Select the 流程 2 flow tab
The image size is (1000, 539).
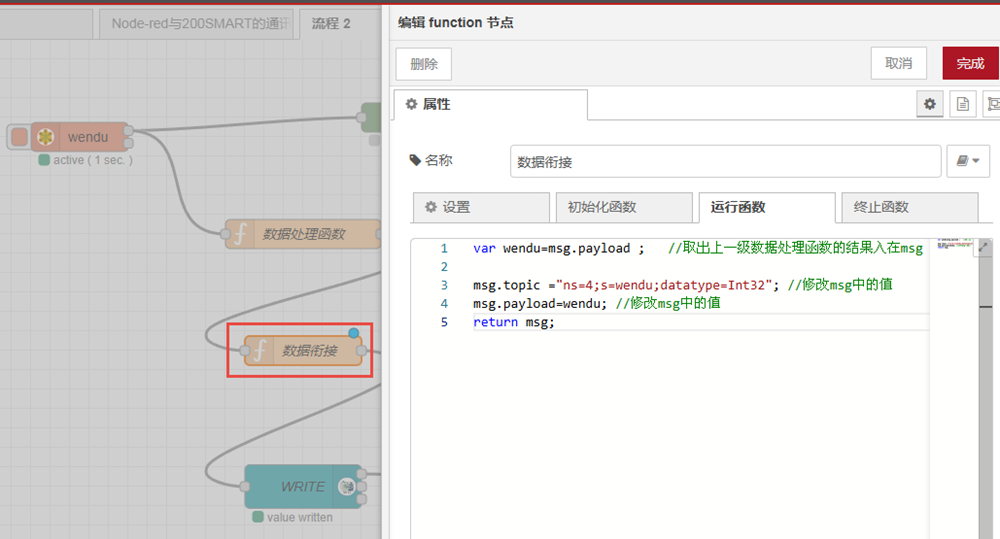331,24
